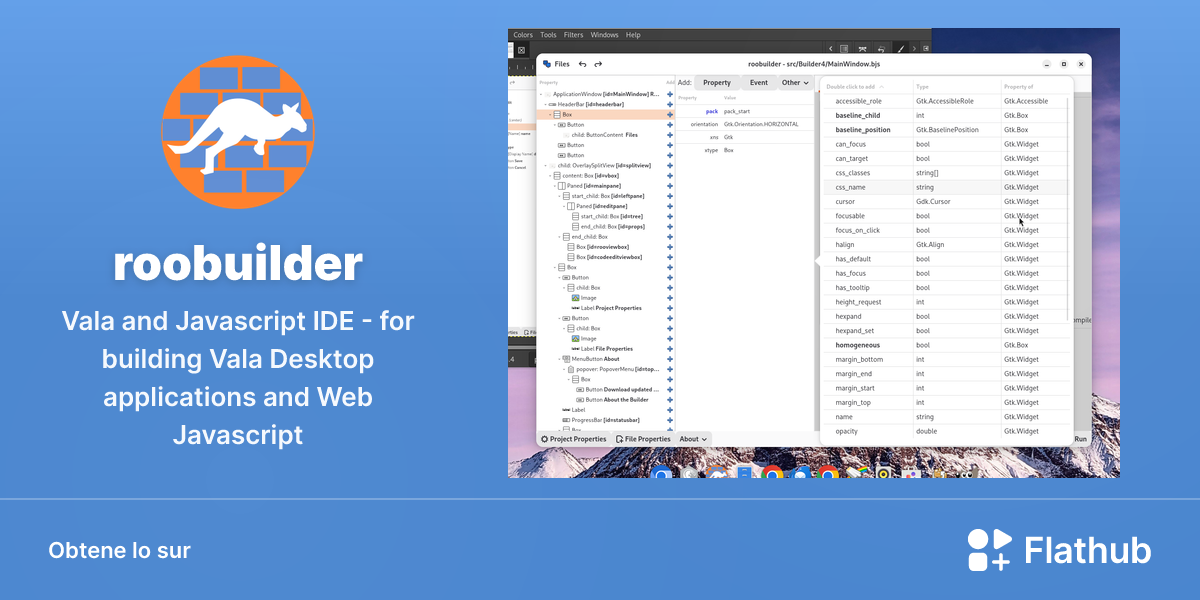Click the Property add button
Image resolution: width=1200 pixels, height=600 pixels.
(717, 83)
